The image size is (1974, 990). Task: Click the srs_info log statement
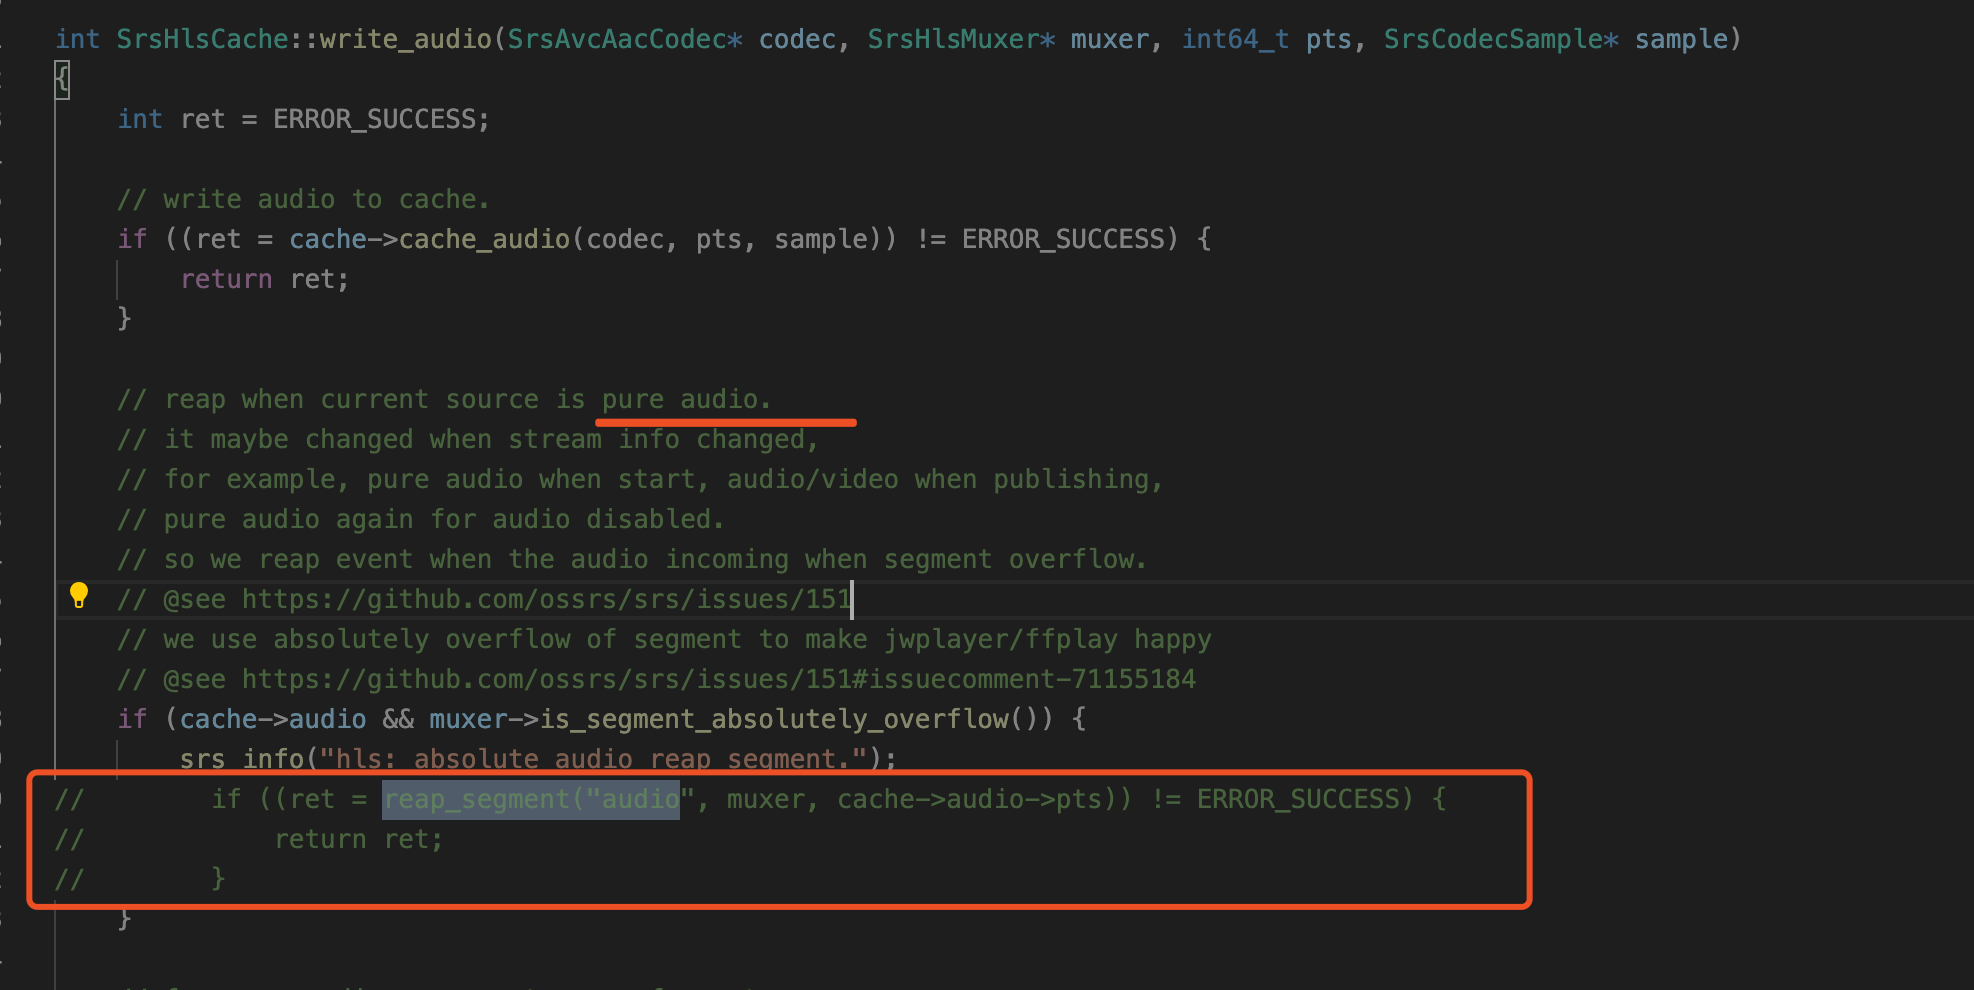(x=538, y=758)
